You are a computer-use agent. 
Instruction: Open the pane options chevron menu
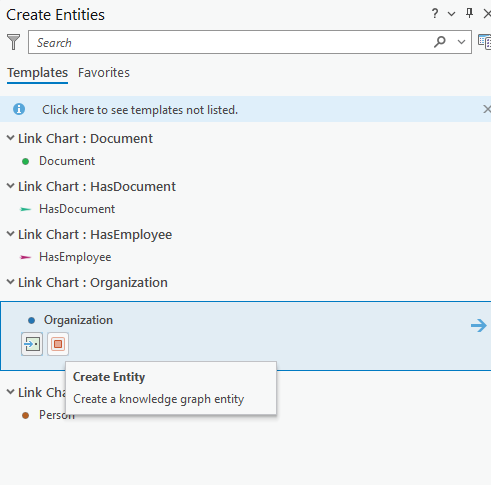[451, 14]
